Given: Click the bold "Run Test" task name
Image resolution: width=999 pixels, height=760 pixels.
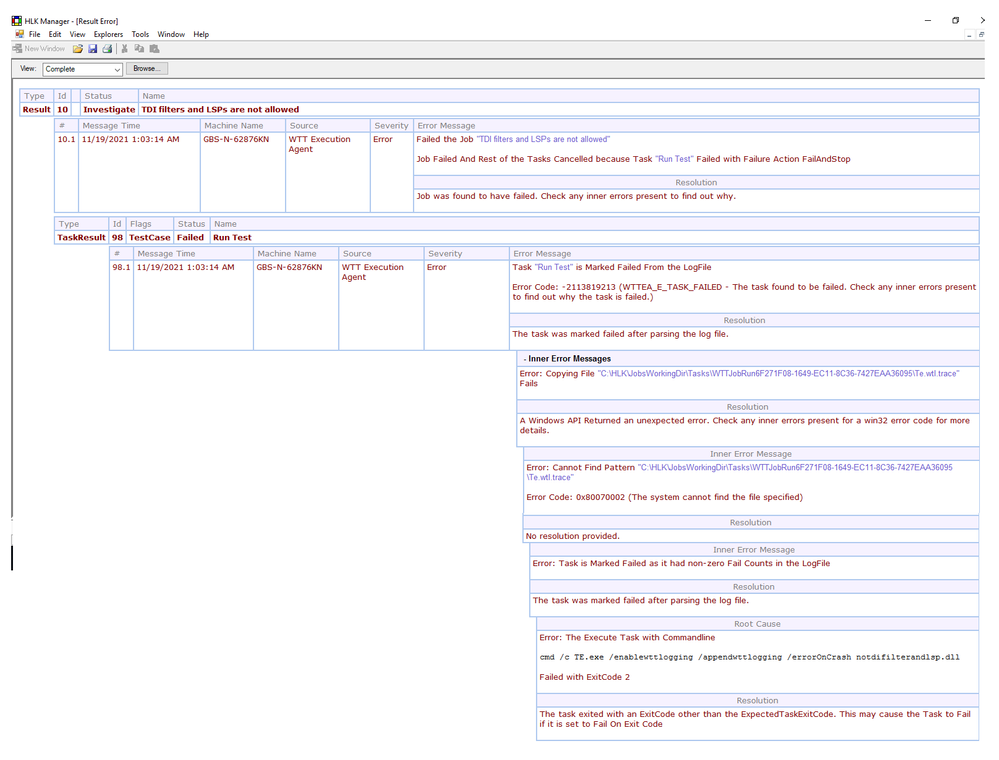Looking at the screenshot, I should pos(233,238).
